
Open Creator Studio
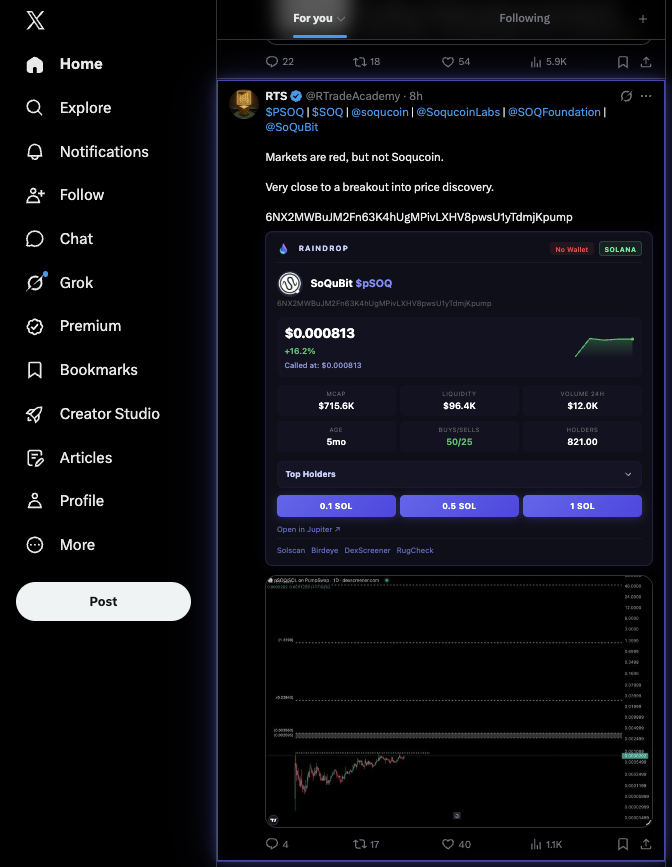tap(92, 414)
